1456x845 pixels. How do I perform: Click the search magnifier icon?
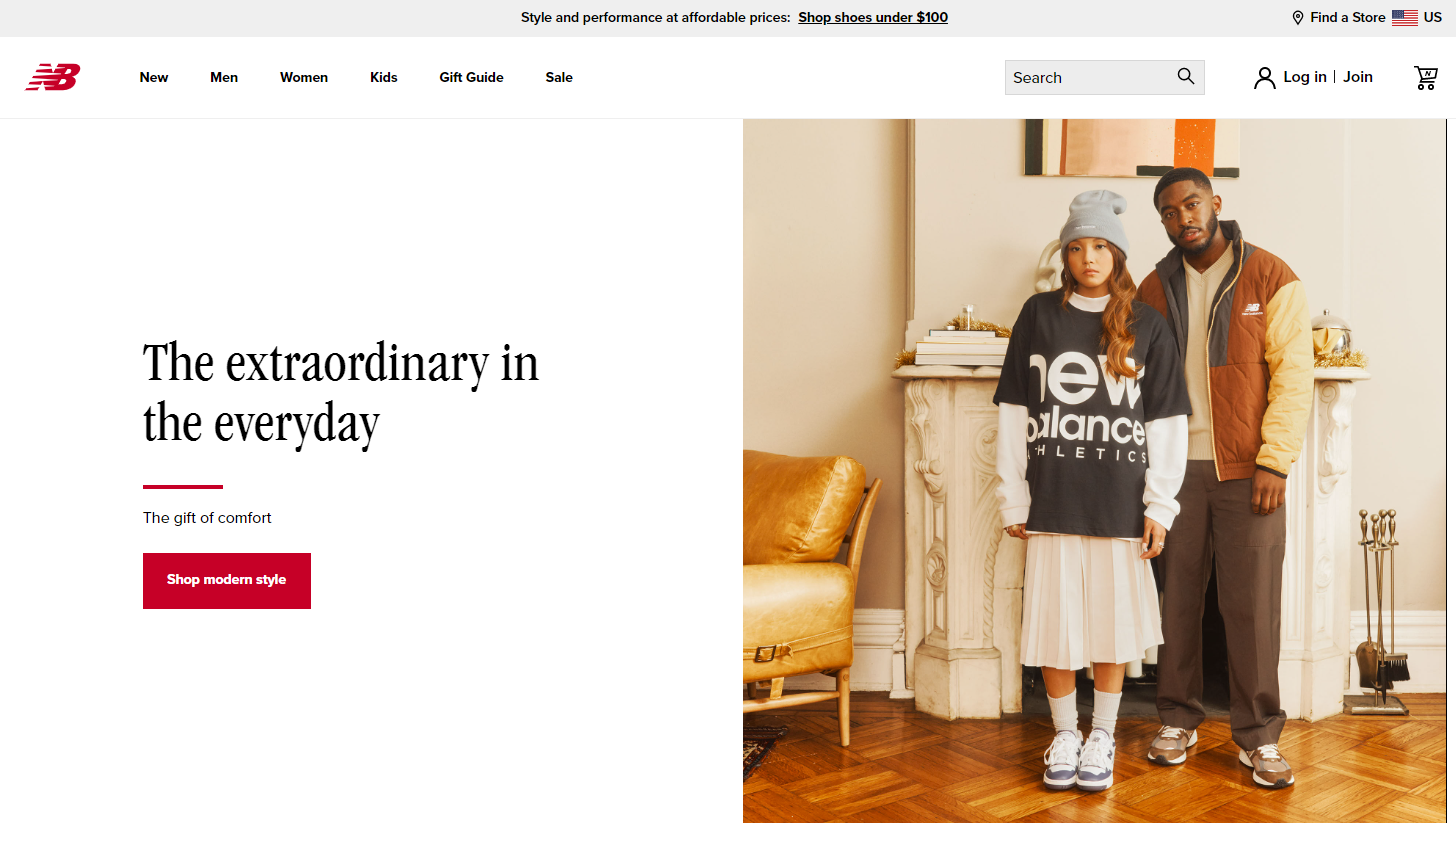point(1186,76)
